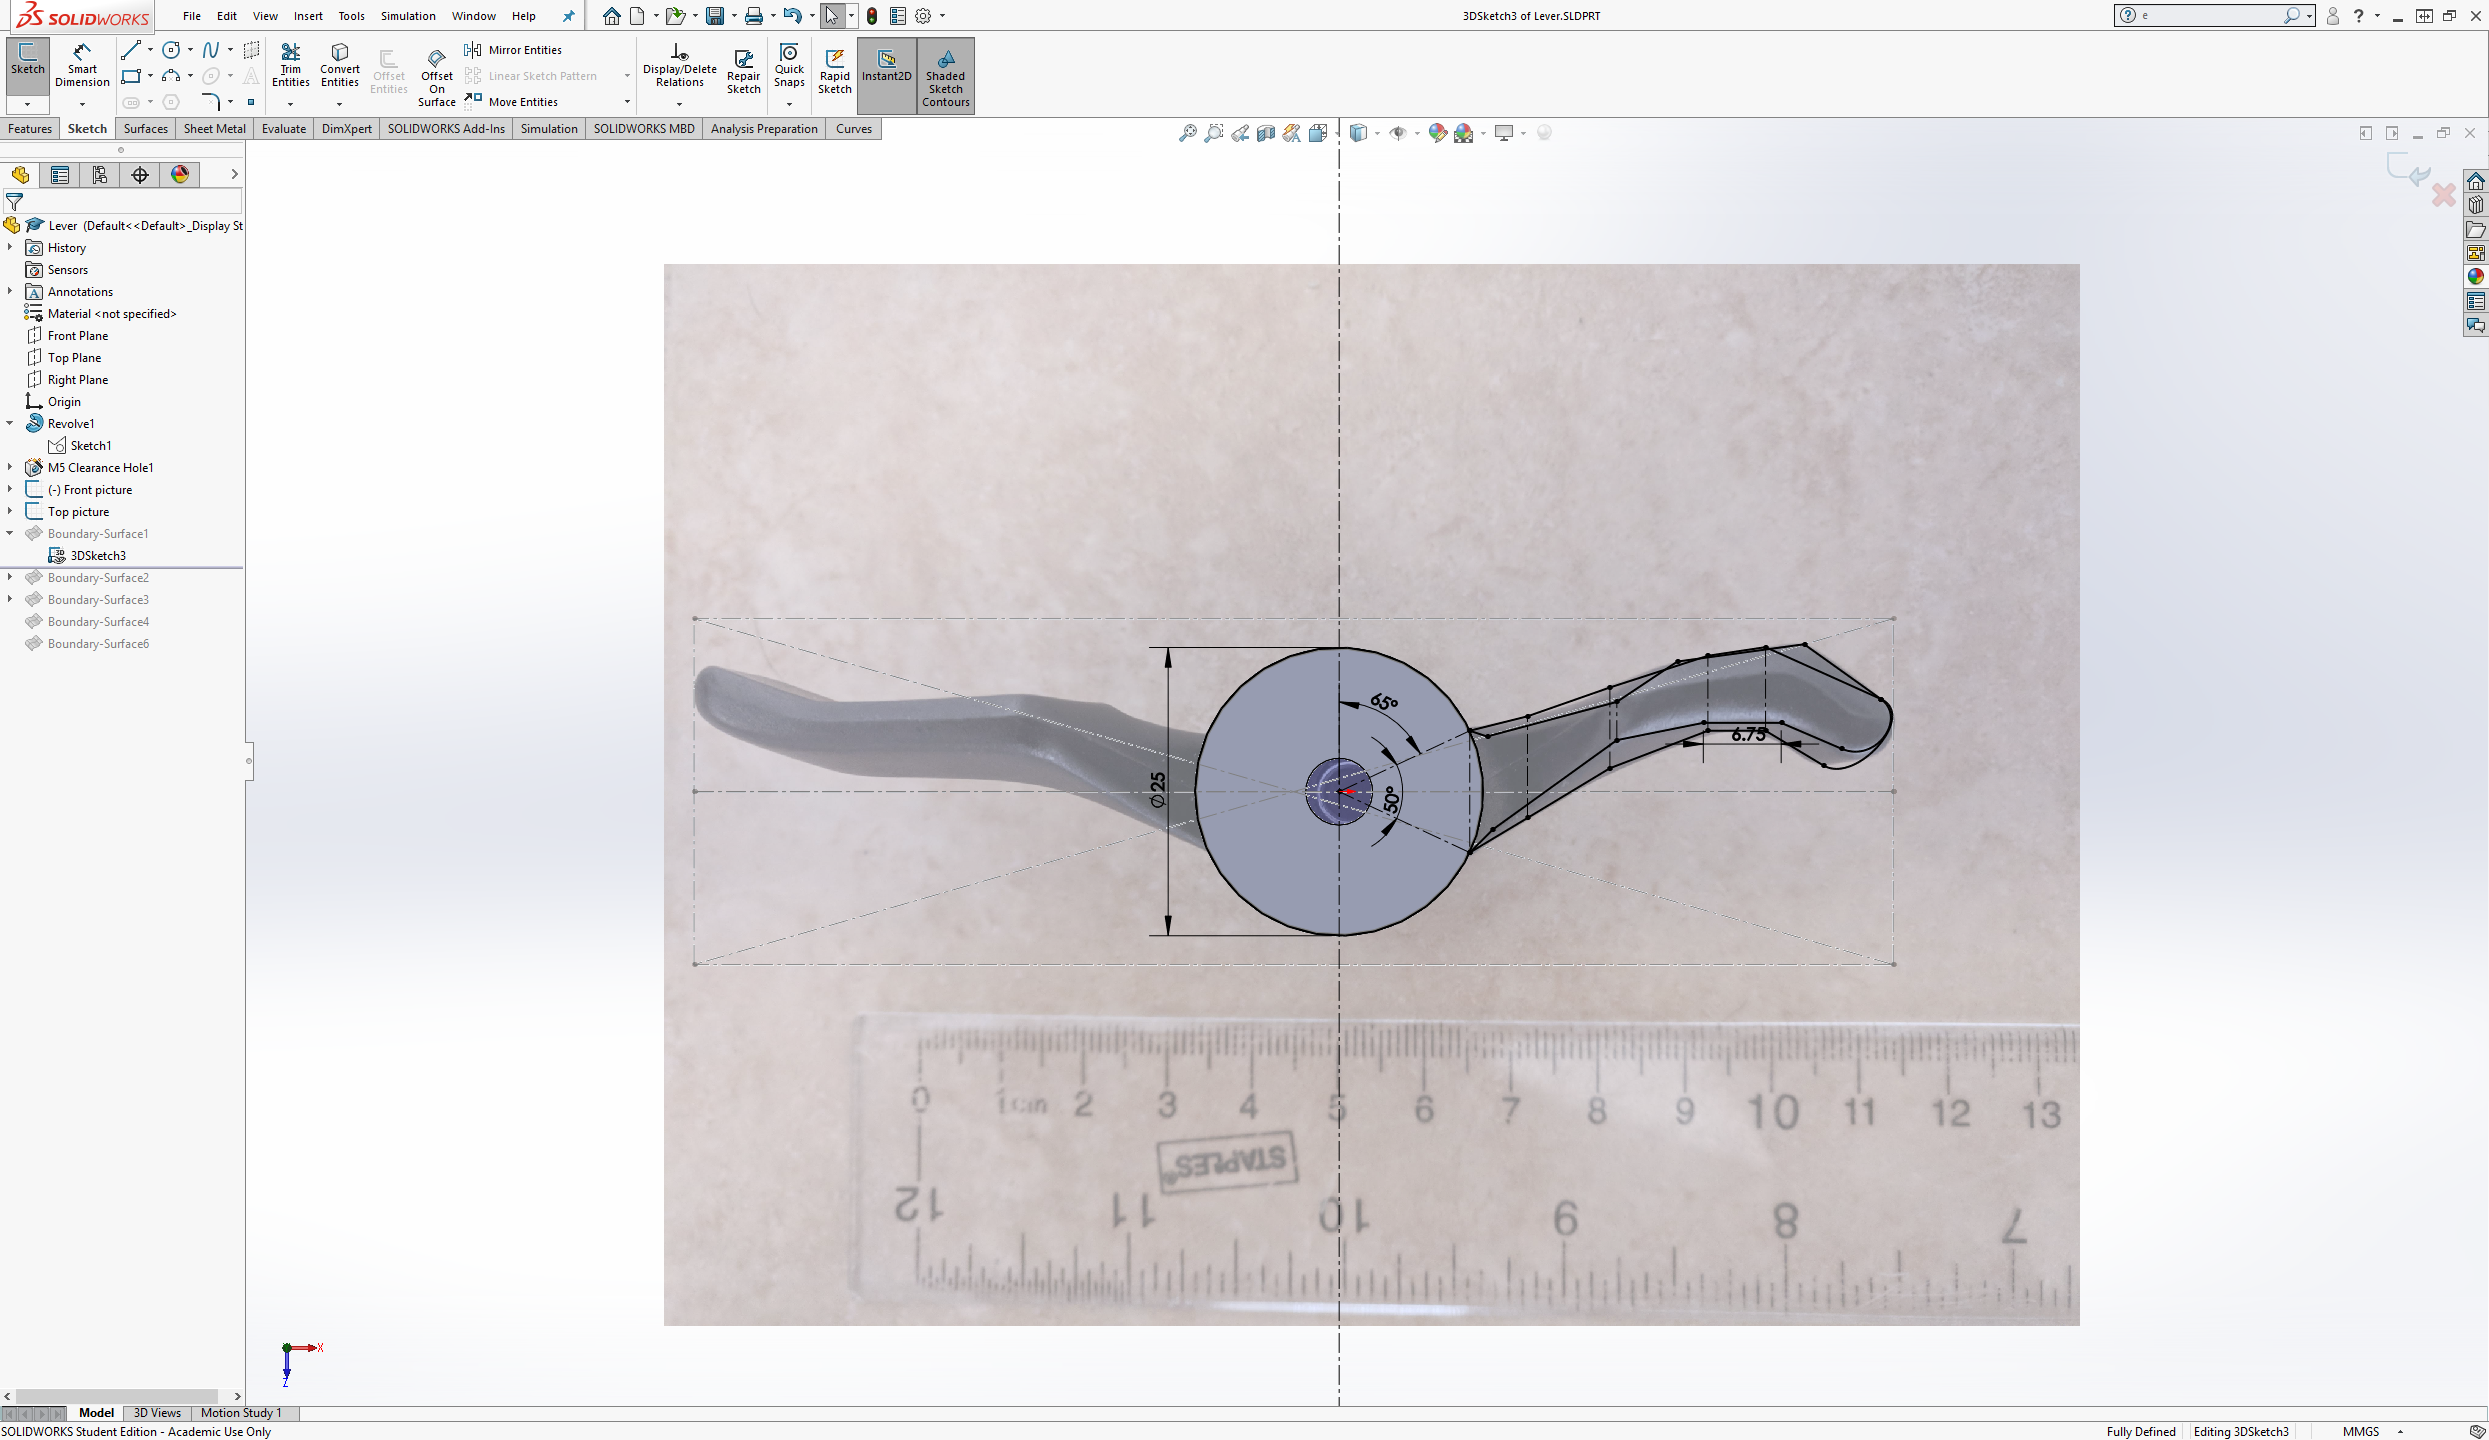
Task: Toggle Shaded Sketch Contours
Action: pyautogui.click(x=945, y=76)
